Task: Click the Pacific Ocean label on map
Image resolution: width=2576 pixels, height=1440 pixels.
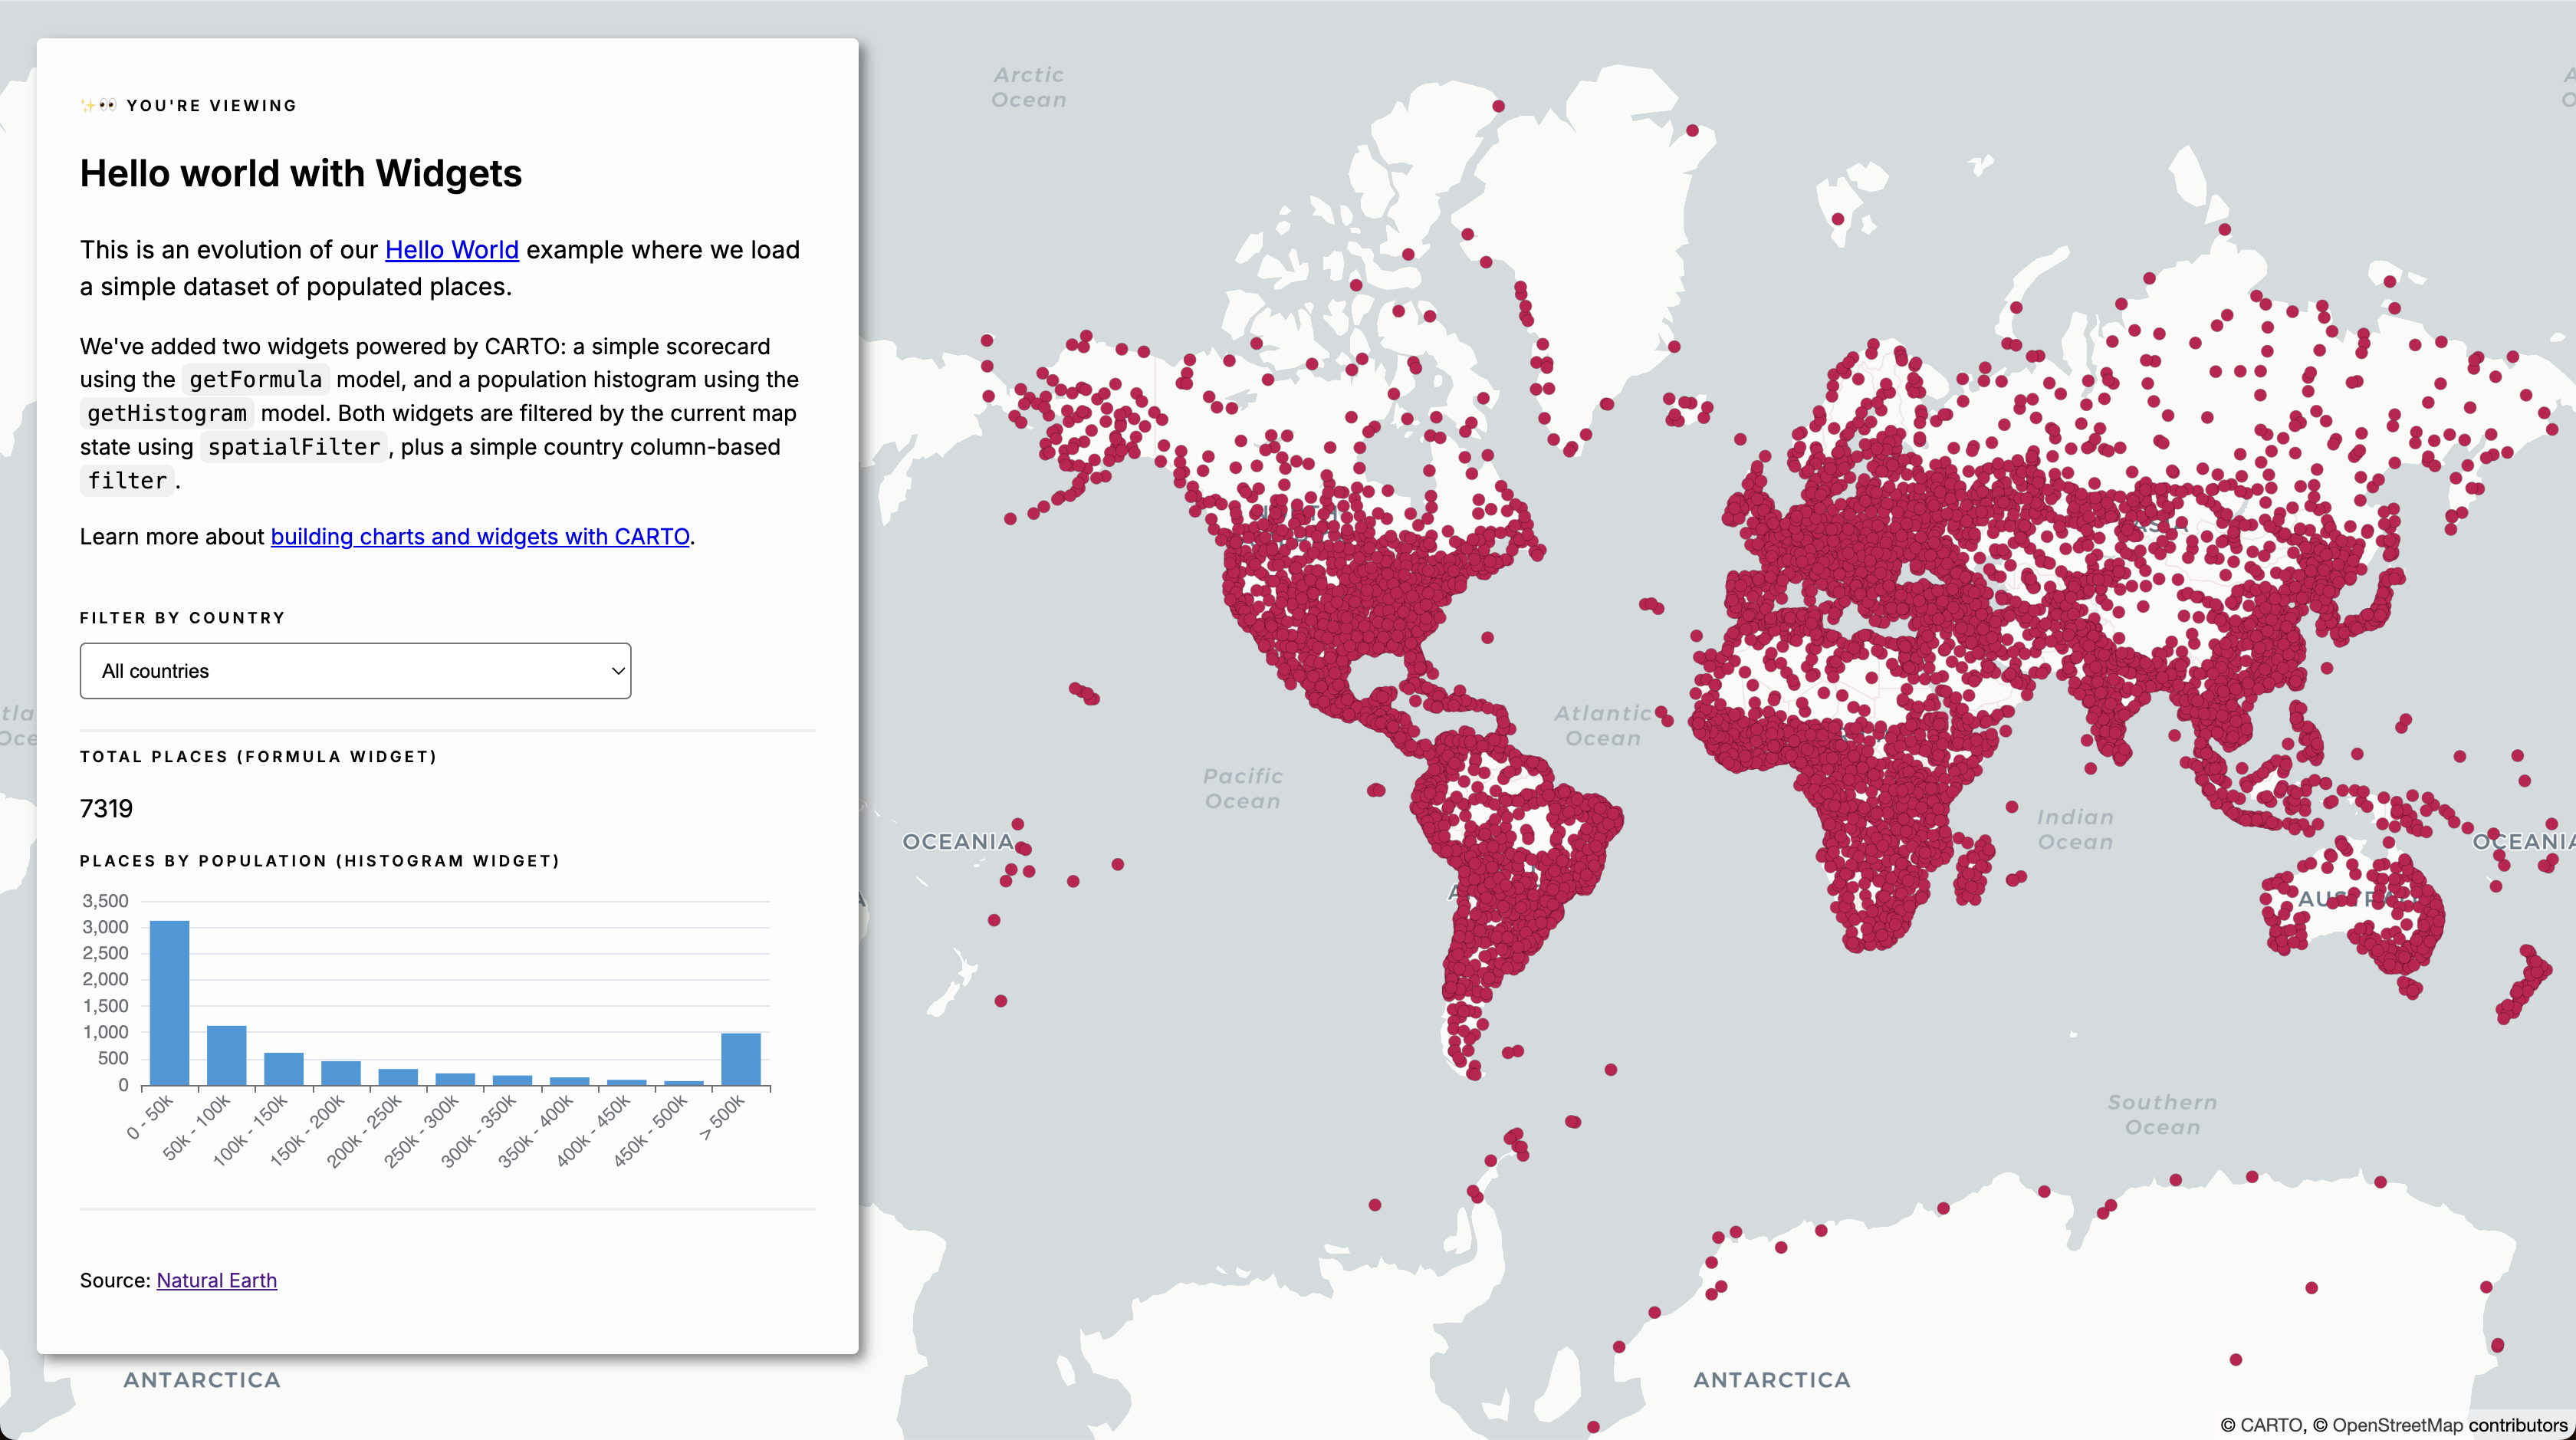Action: [x=1242, y=788]
